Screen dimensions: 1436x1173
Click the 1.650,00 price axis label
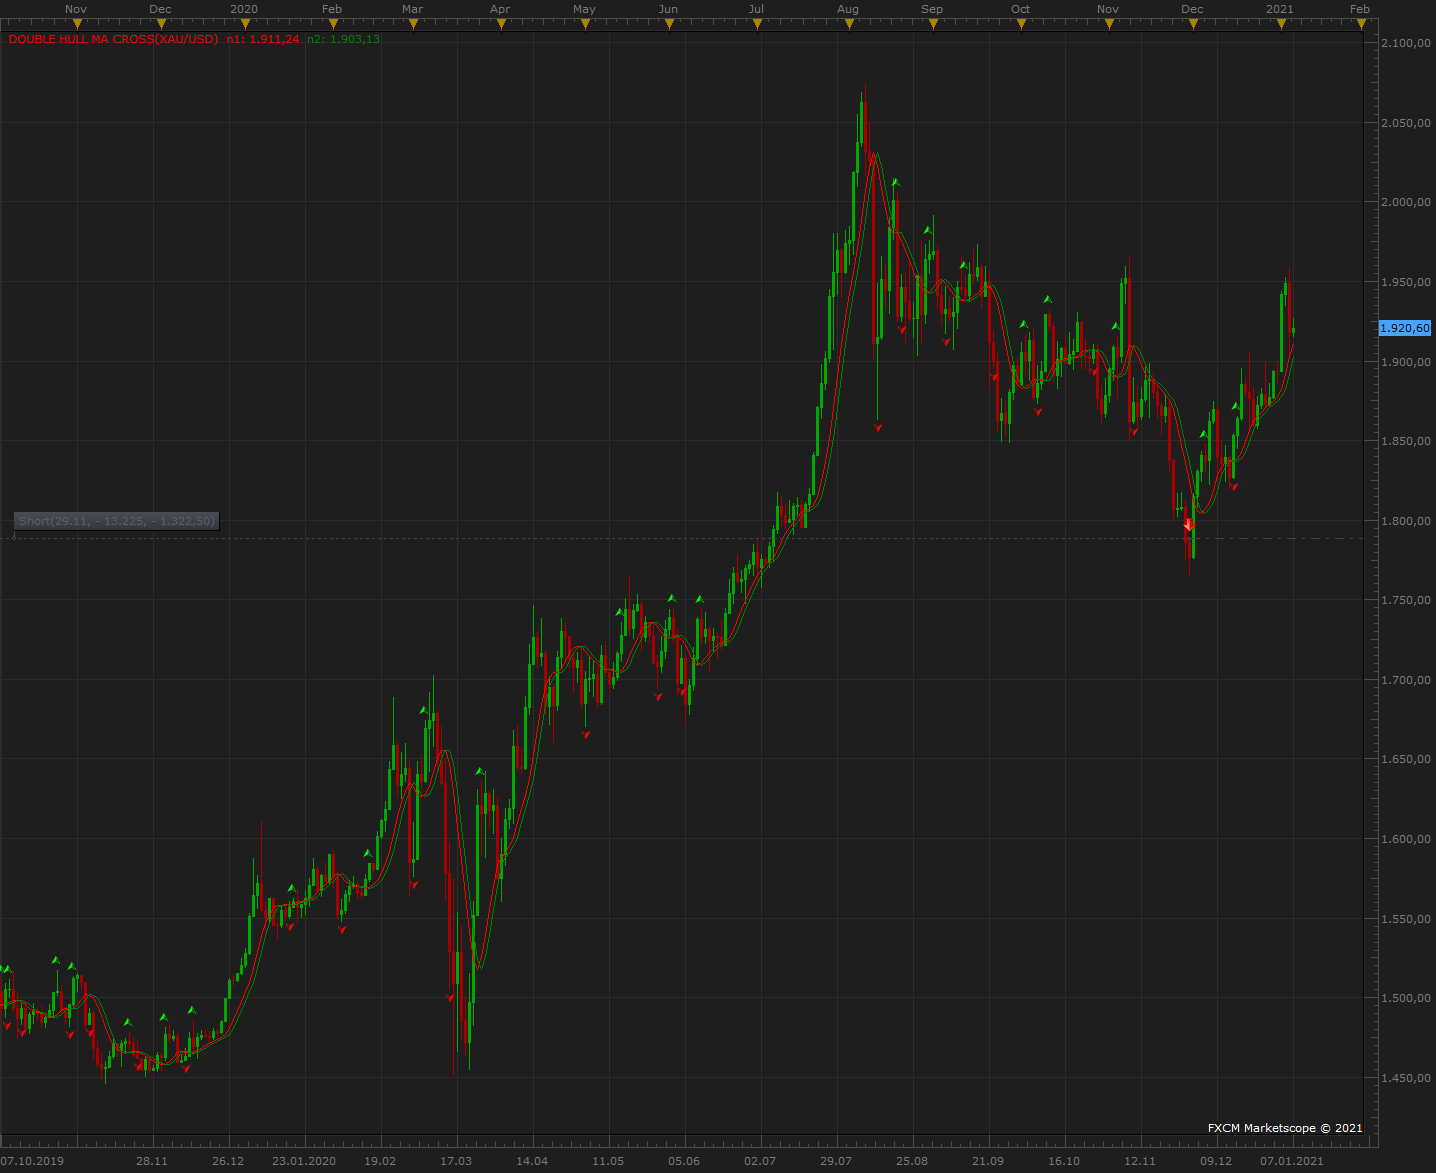pos(1405,759)
